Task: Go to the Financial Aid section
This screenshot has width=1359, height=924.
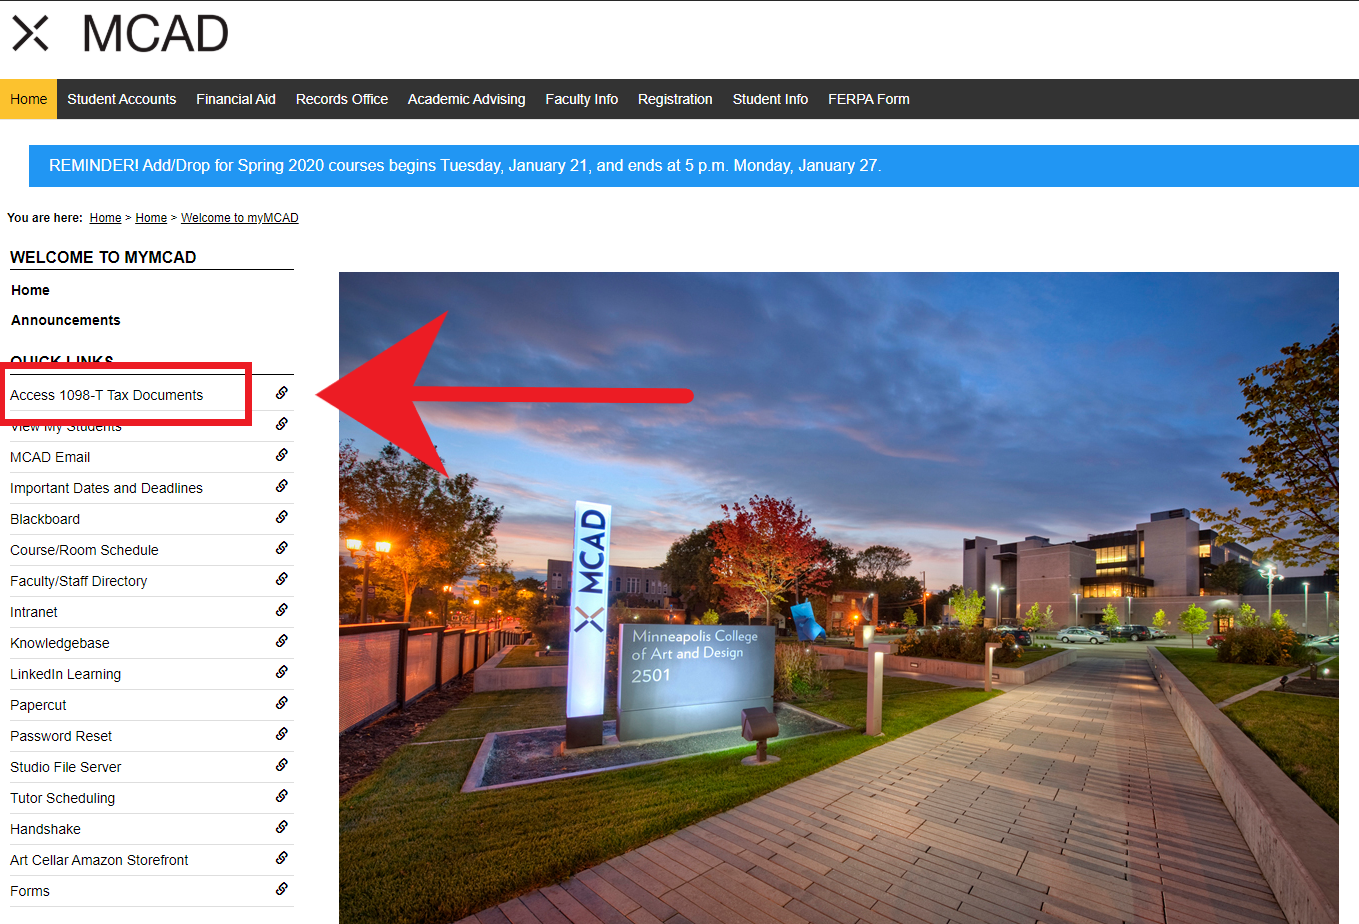Action: coord(236,99)
